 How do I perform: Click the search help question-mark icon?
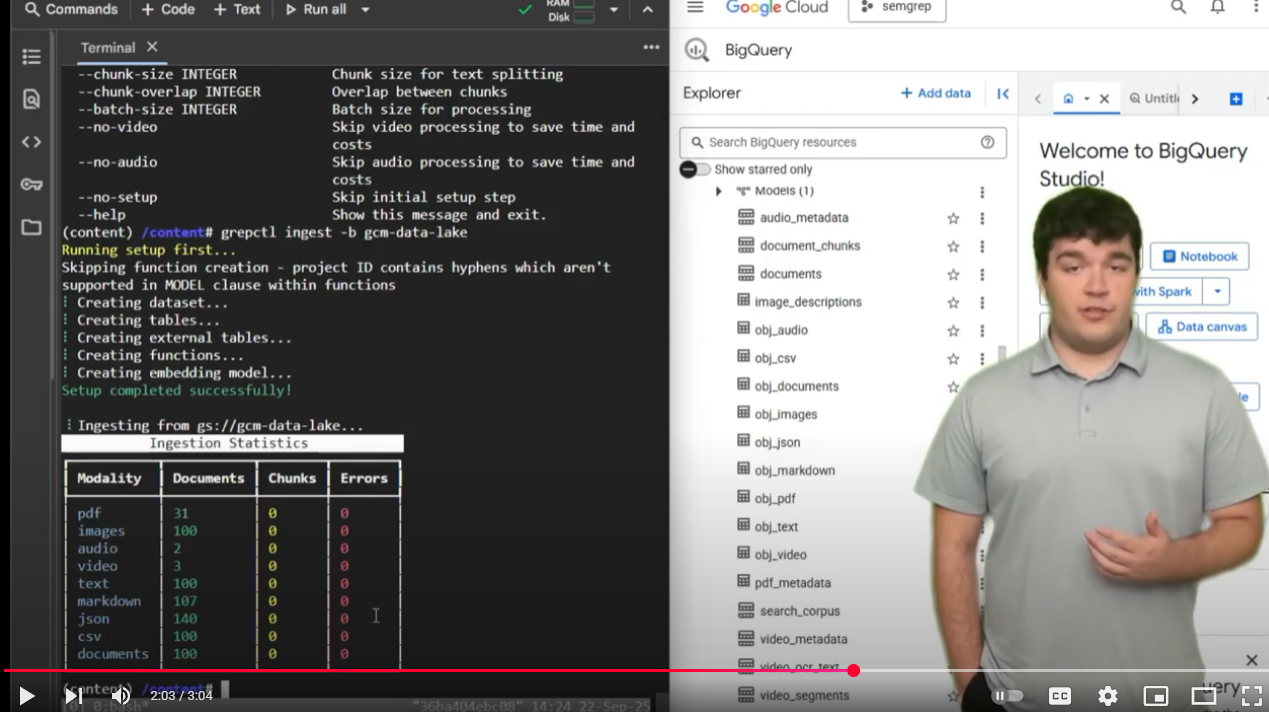click(x=988, y=142)
